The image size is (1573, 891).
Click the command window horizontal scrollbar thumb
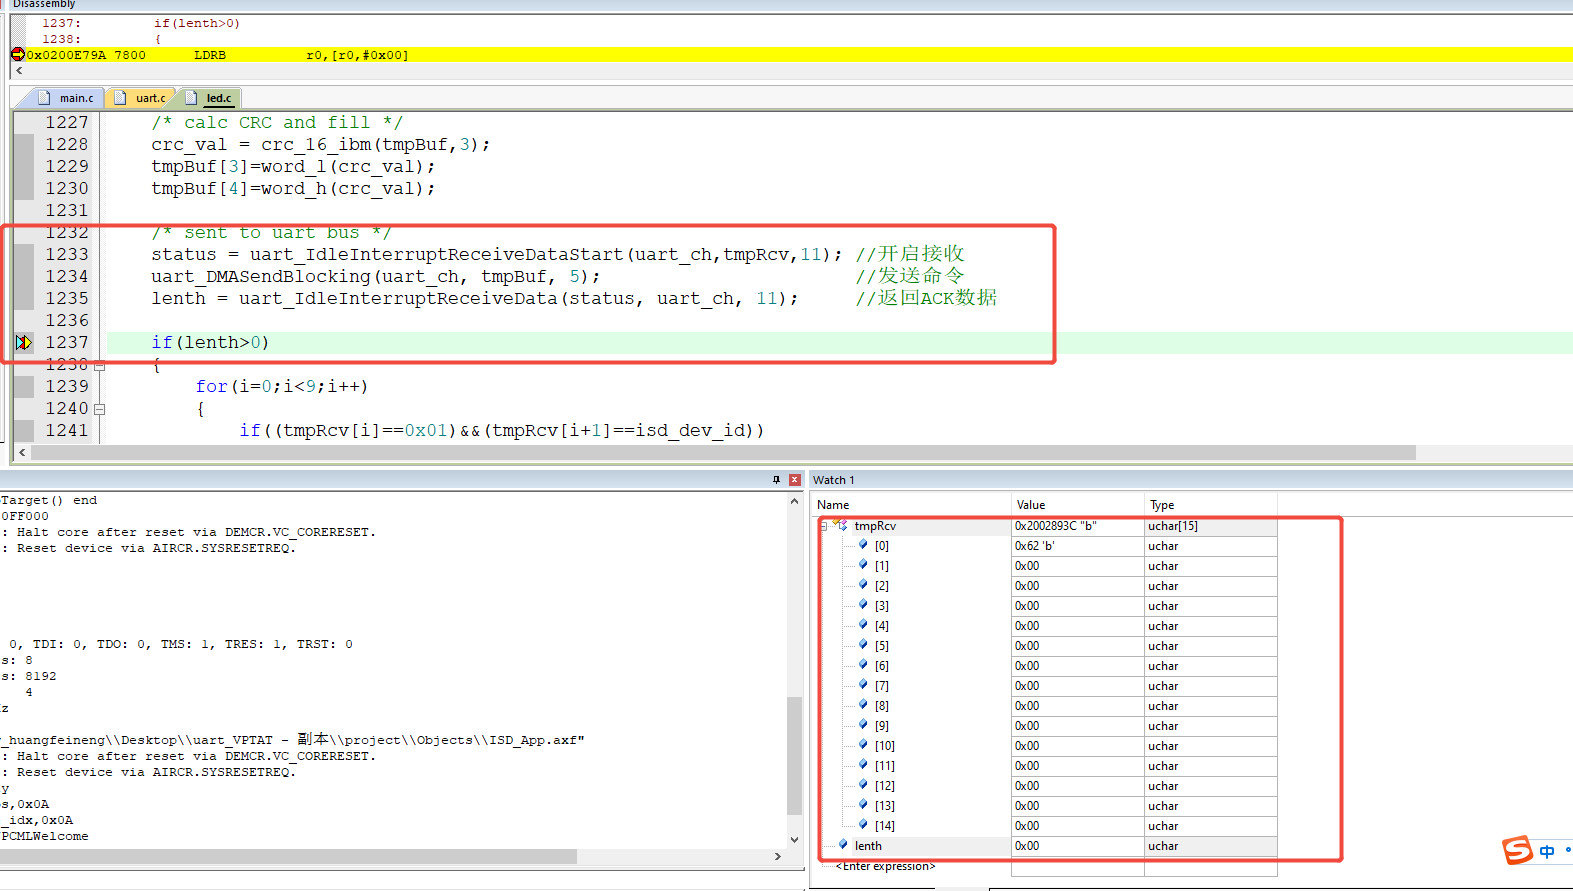click(x=288, y=856)
